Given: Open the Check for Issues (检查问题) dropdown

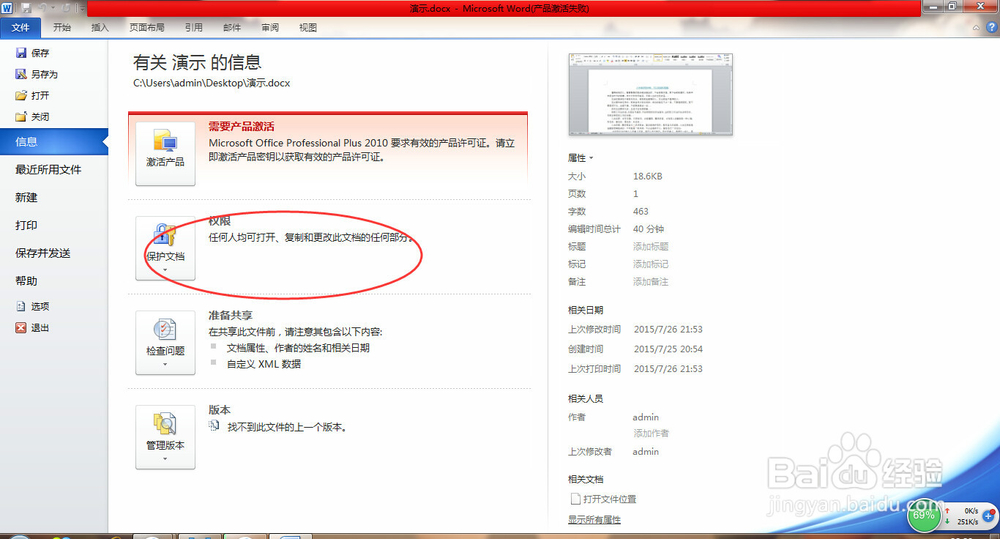Looking at the screenshot, I should pyautogui.click(x=165, y=343).
